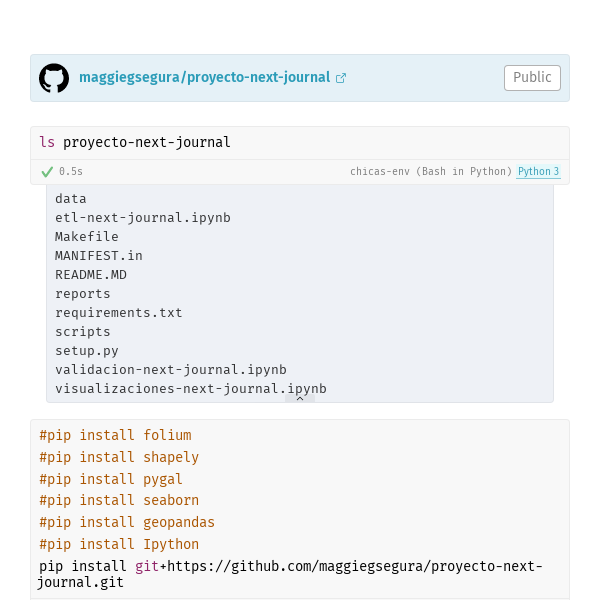The height and width of the screenshot is (600, 600).
Task: Click the #pip install seaborn comment
Action: 119,501
